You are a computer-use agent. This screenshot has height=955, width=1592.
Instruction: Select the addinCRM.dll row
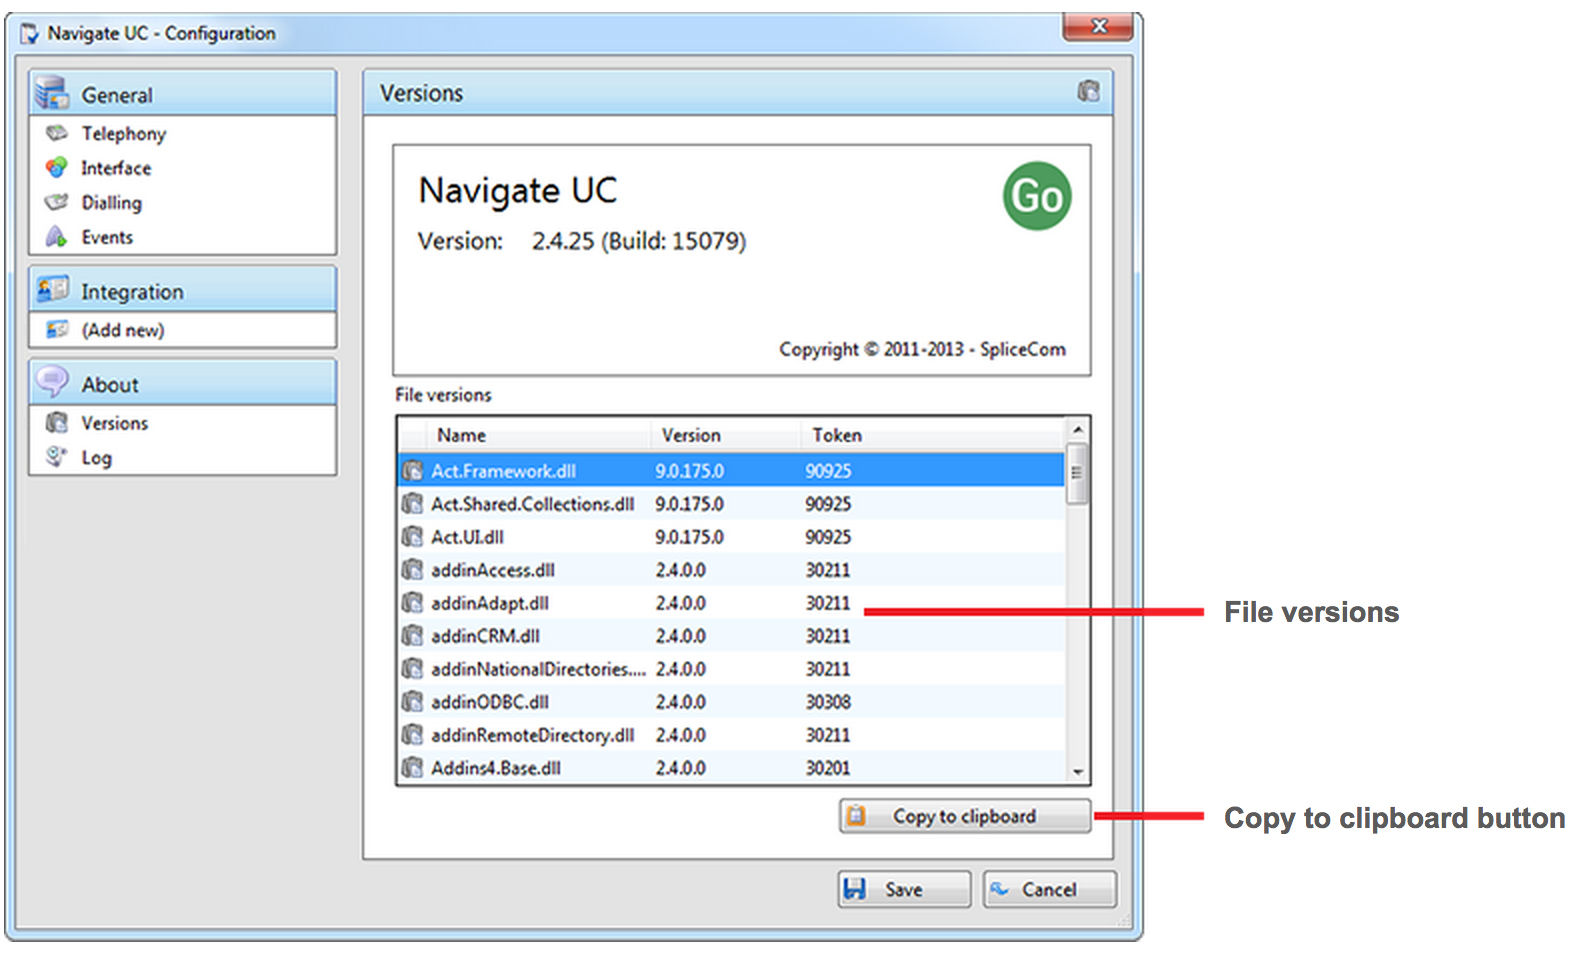pos(732,636)
